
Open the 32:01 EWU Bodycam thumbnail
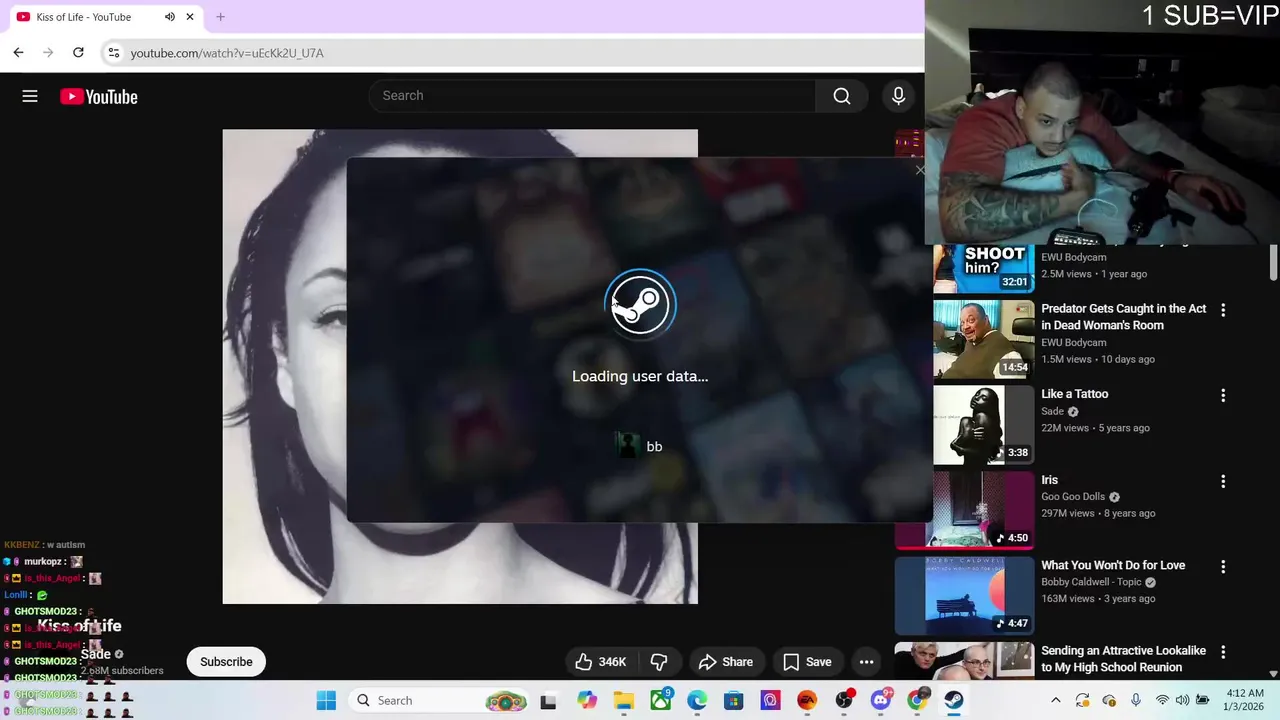[x=984, y=268]
